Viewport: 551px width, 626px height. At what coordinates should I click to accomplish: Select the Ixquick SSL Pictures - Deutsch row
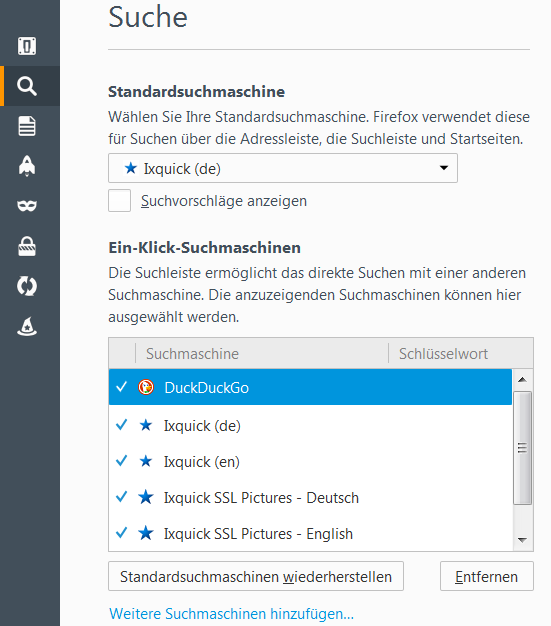coord(310,497)
